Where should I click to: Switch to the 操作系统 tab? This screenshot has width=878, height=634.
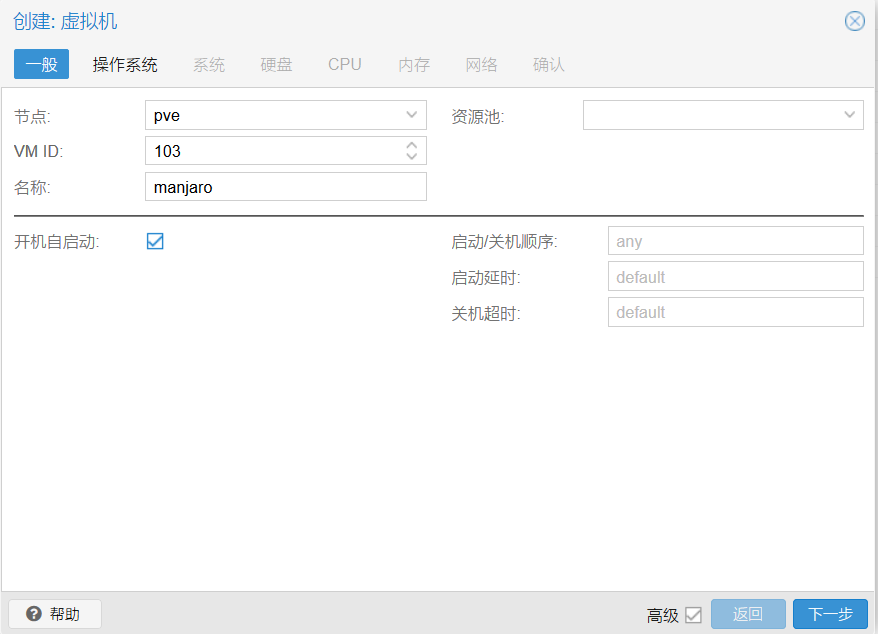pos(125,64)
